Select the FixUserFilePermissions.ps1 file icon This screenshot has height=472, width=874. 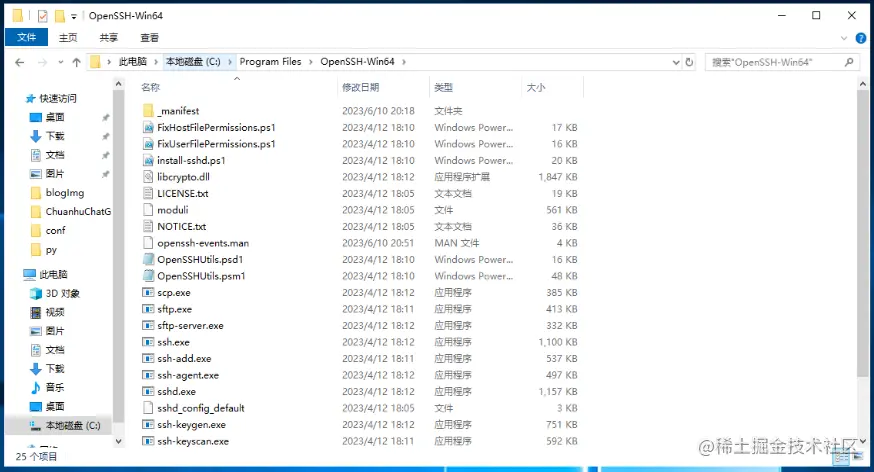(x=148, y=144)
